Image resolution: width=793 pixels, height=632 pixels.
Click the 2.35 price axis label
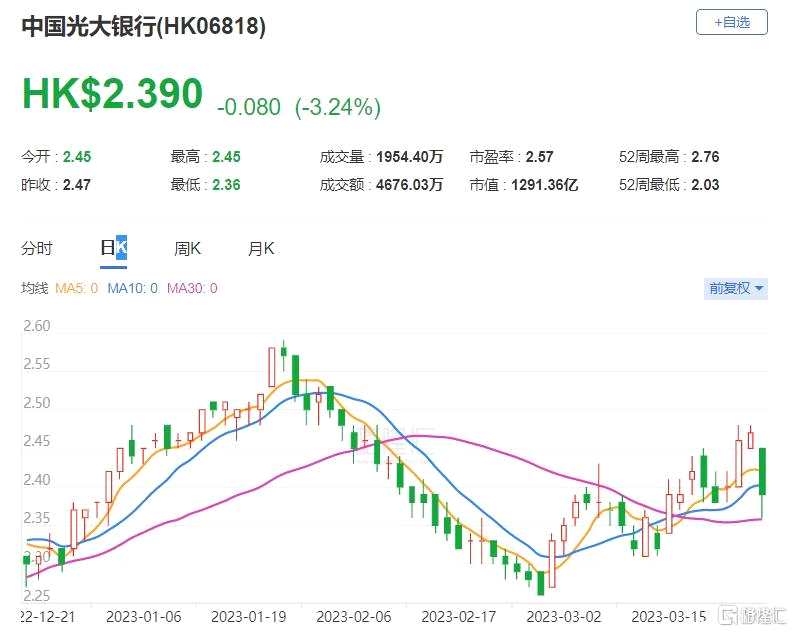37,518
